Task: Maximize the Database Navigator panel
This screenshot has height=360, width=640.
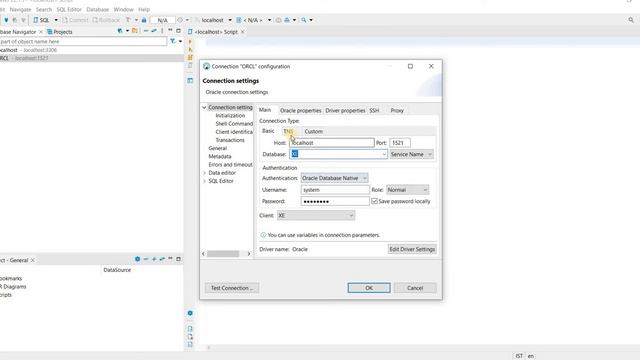Action: (x=178, y=31)
